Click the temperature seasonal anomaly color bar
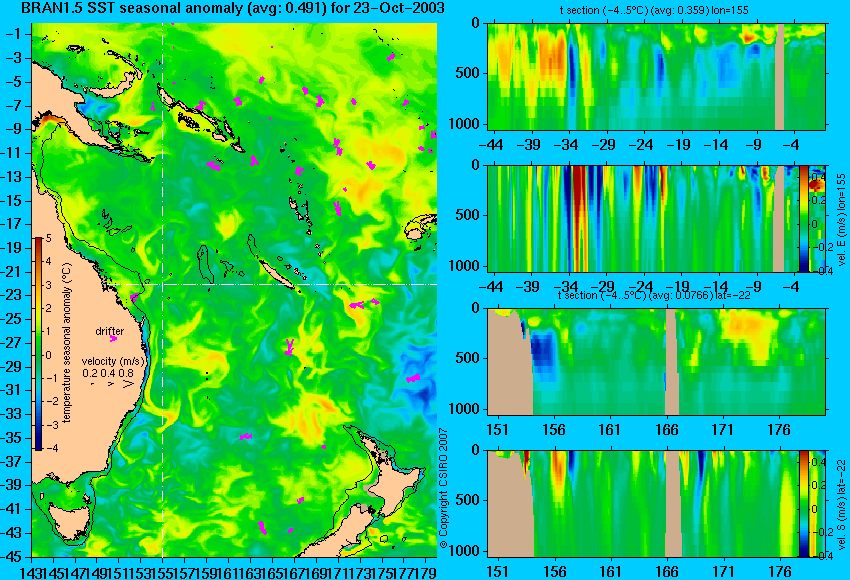The height and width of the screenshot is (580, 850). 39,344
